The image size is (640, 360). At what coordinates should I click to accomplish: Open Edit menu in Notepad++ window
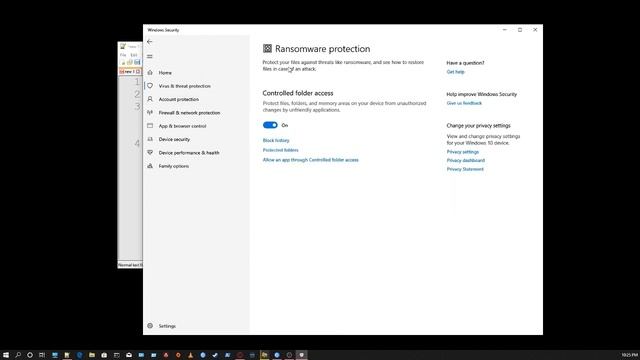click(x=134, y=55)
